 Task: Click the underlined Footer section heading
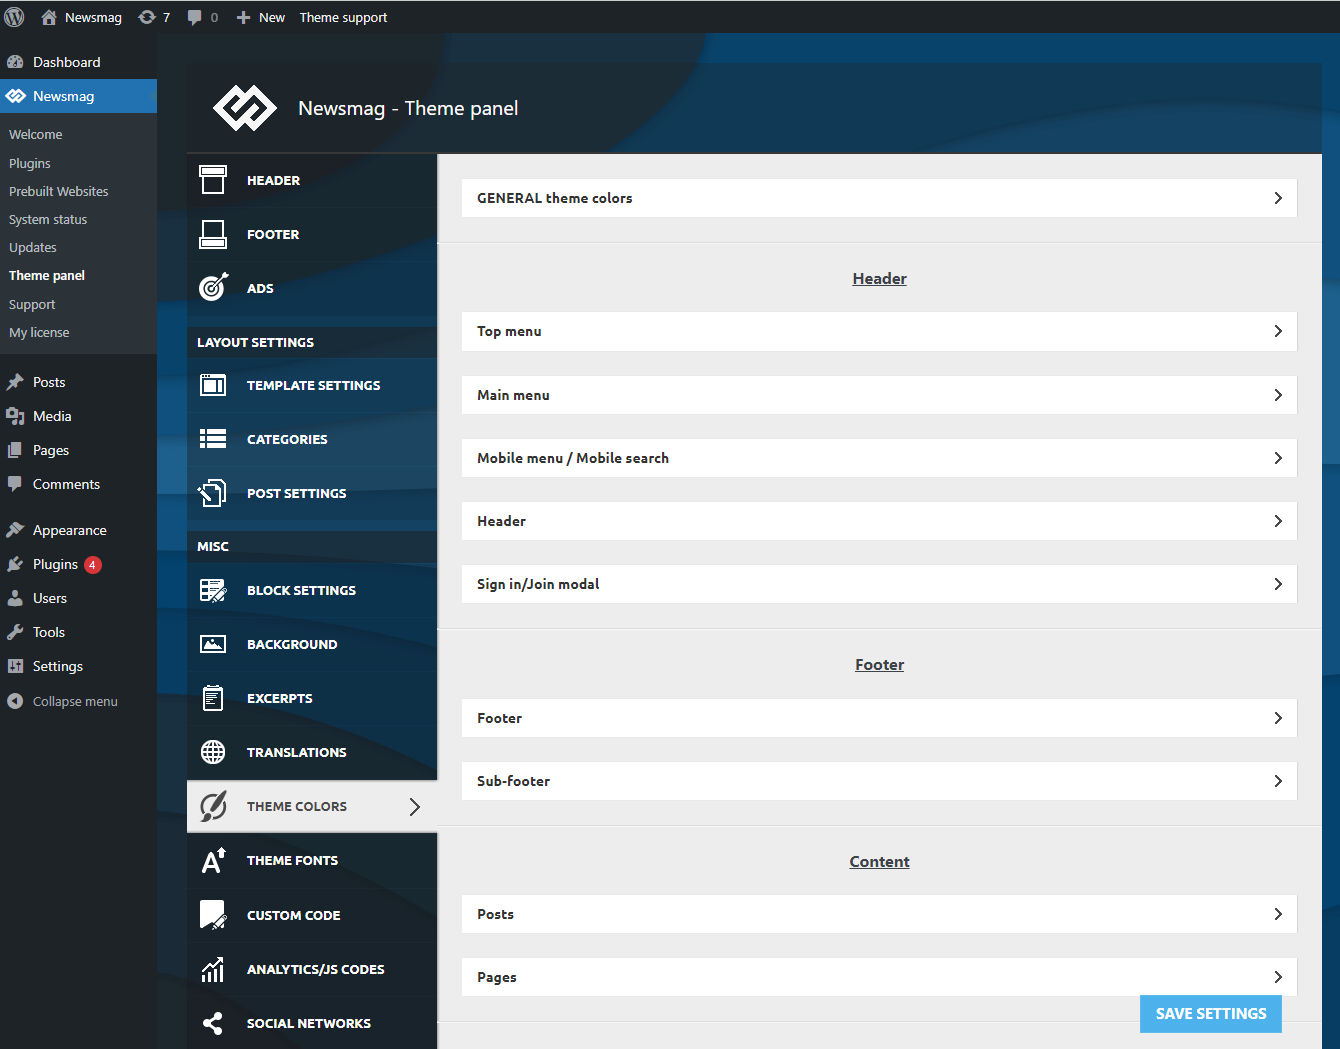879,665
